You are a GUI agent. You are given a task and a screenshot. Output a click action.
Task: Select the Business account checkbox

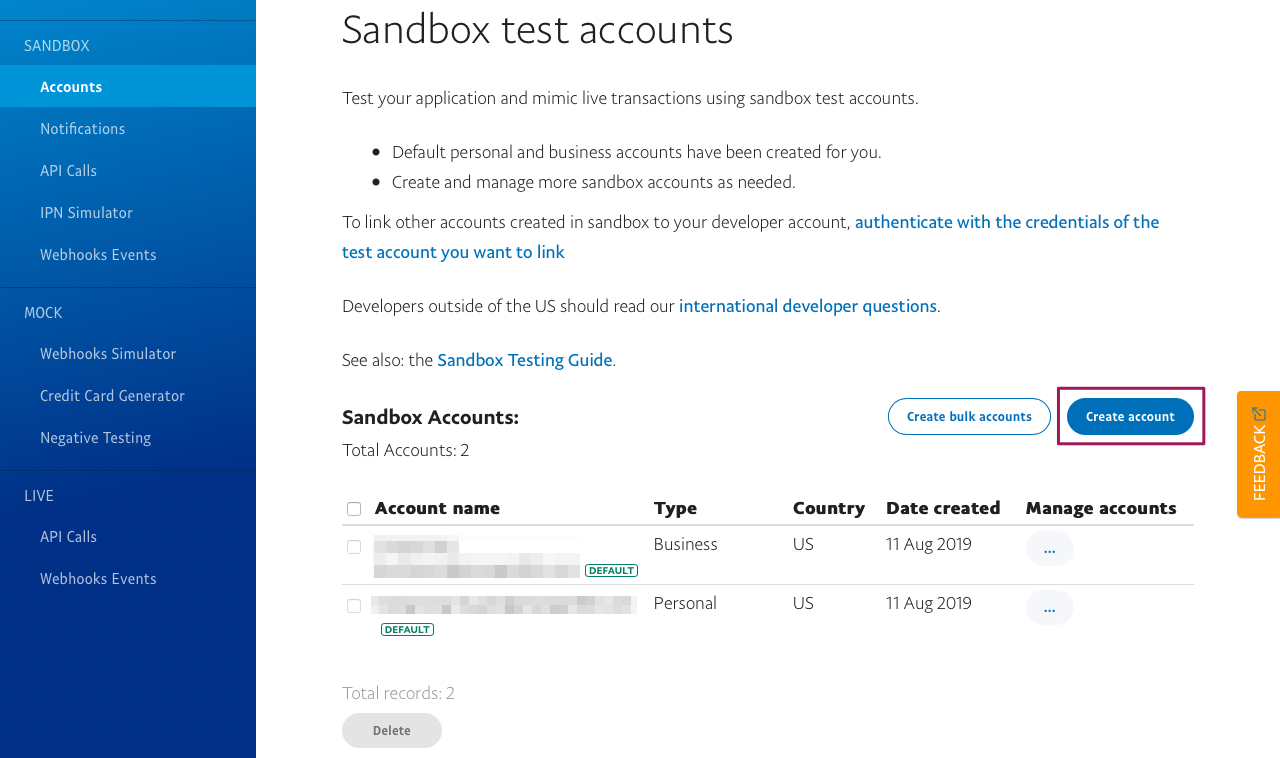(x=354, y=547)
